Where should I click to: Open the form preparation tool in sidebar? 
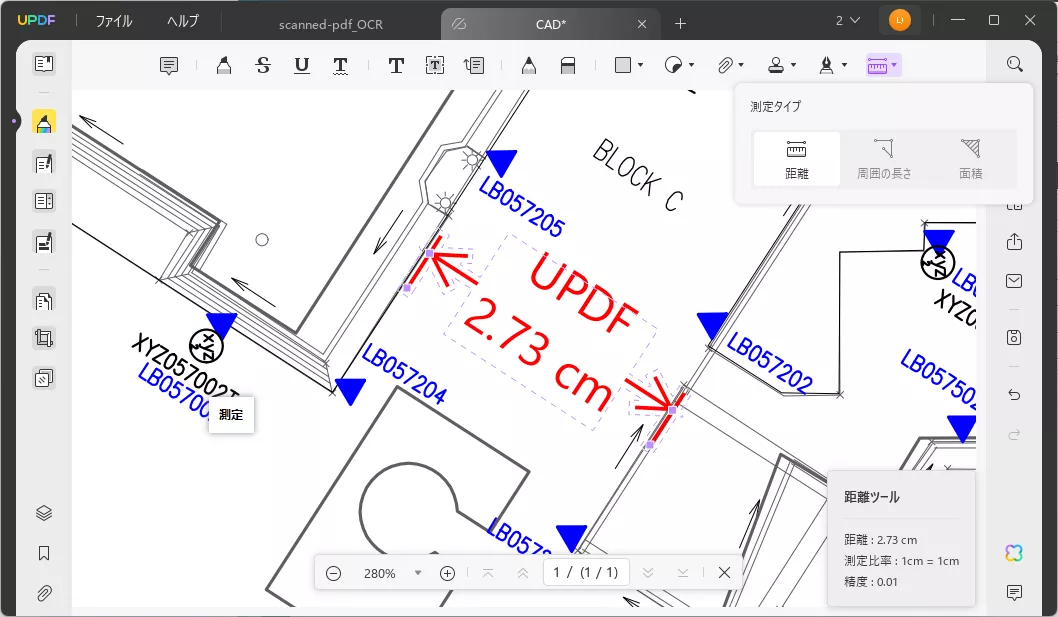[44, 201]
